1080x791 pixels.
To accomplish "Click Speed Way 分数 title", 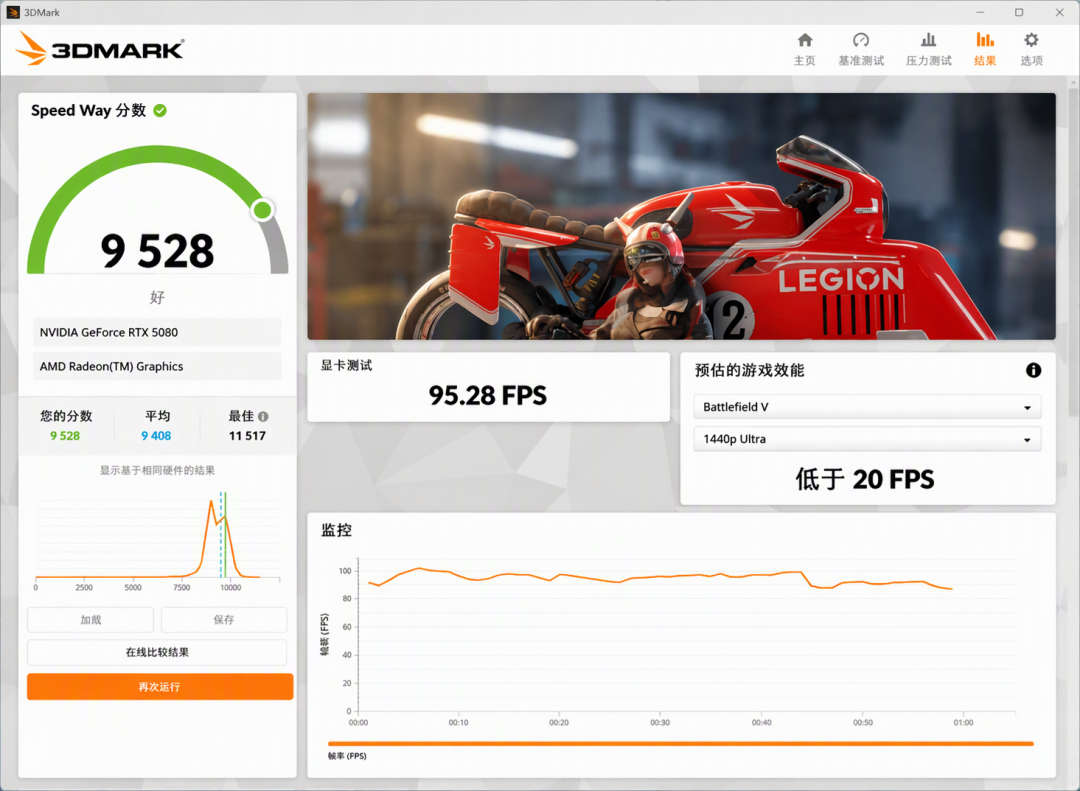I will click(88, 110).
